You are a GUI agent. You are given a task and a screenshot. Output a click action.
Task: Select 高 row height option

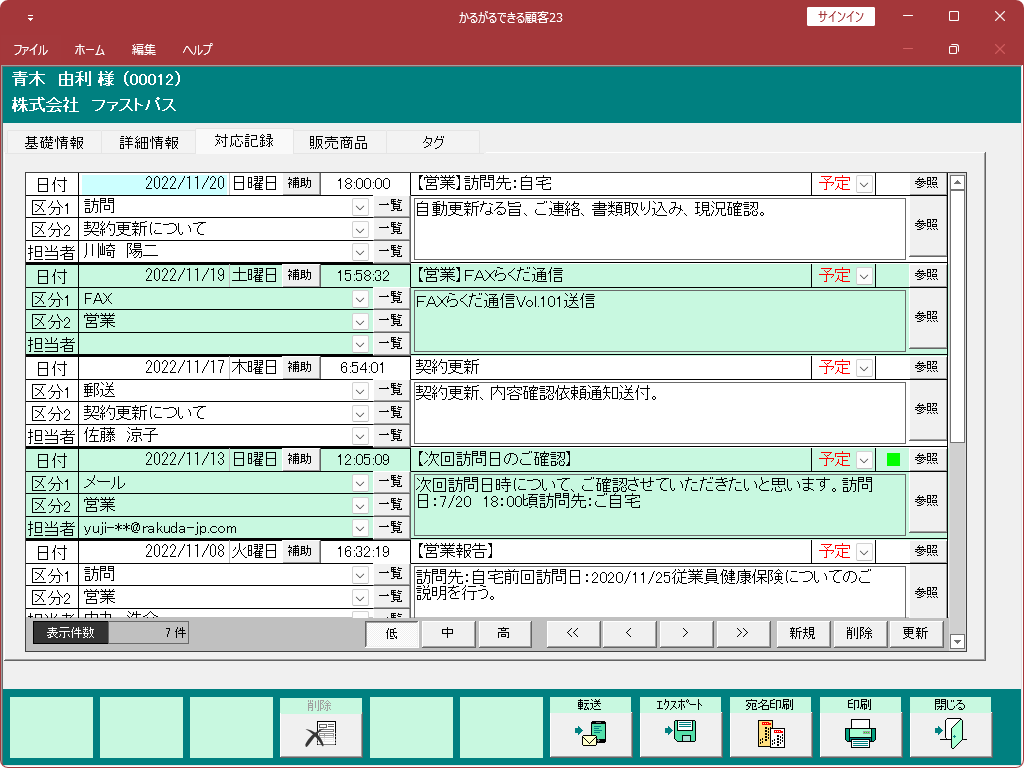tap(504, 633)
